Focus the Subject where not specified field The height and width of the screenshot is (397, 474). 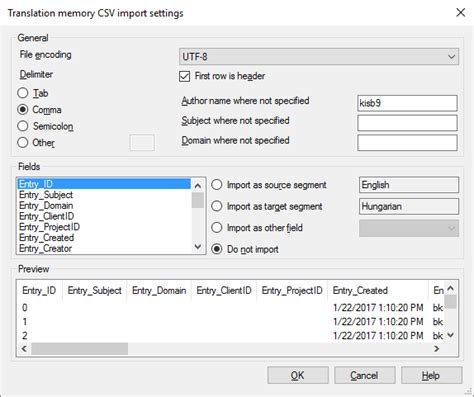tap(407, 123)
